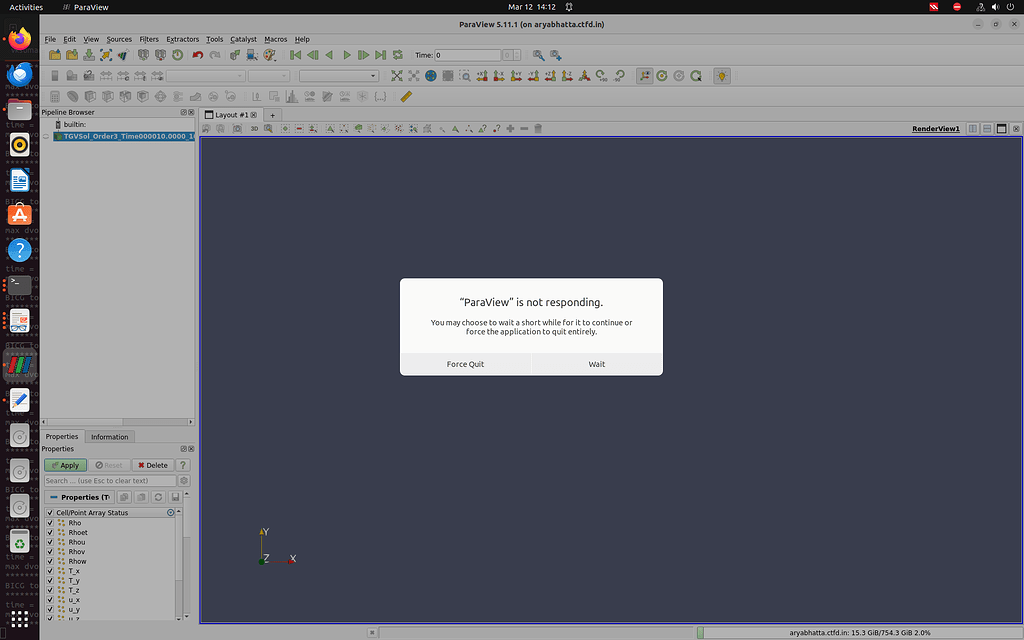
Task: Open the Filters menu
Action: click(x=148, y=39)
